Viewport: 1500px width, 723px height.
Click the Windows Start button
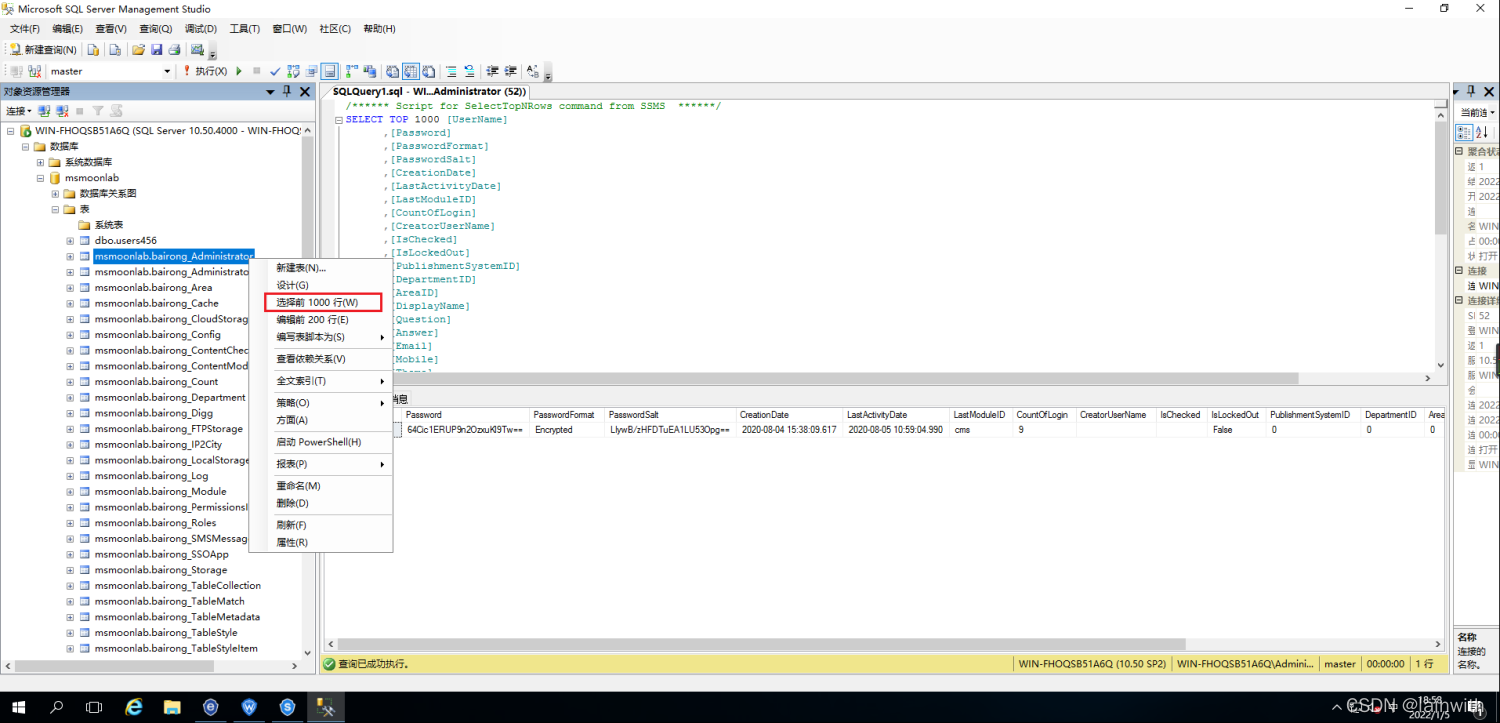(x=19, y=707)
